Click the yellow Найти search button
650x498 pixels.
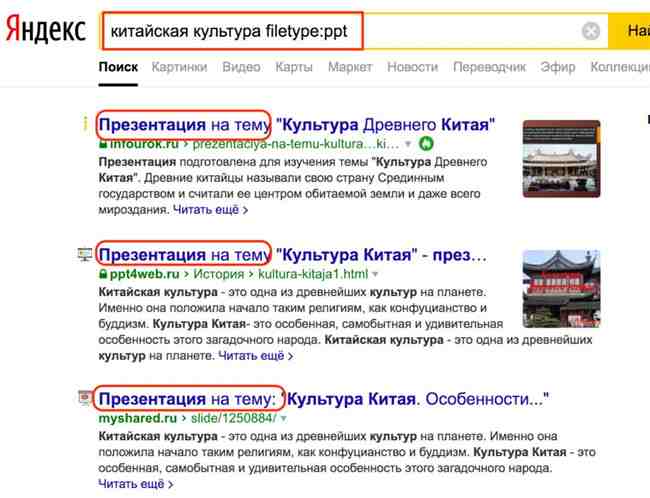[630, 31]
